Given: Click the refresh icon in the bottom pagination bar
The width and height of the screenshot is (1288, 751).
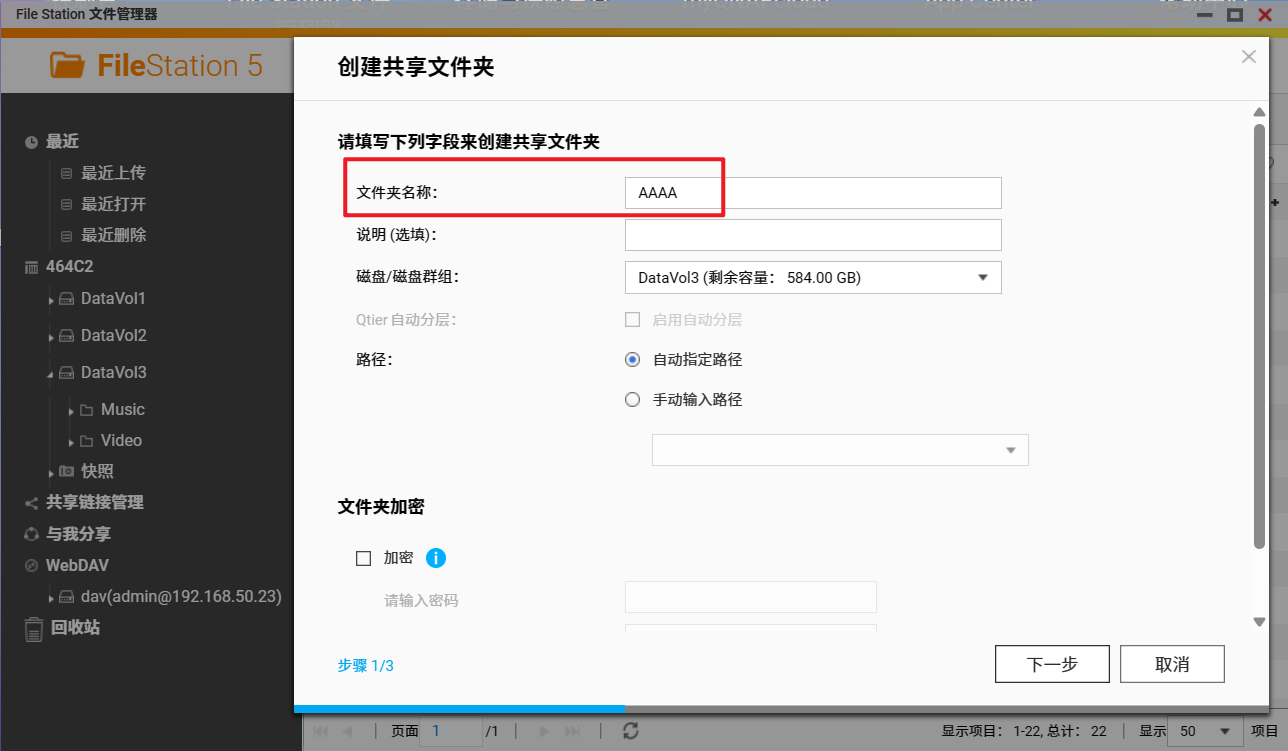Looking at the screenshot, I should point(630,731).
